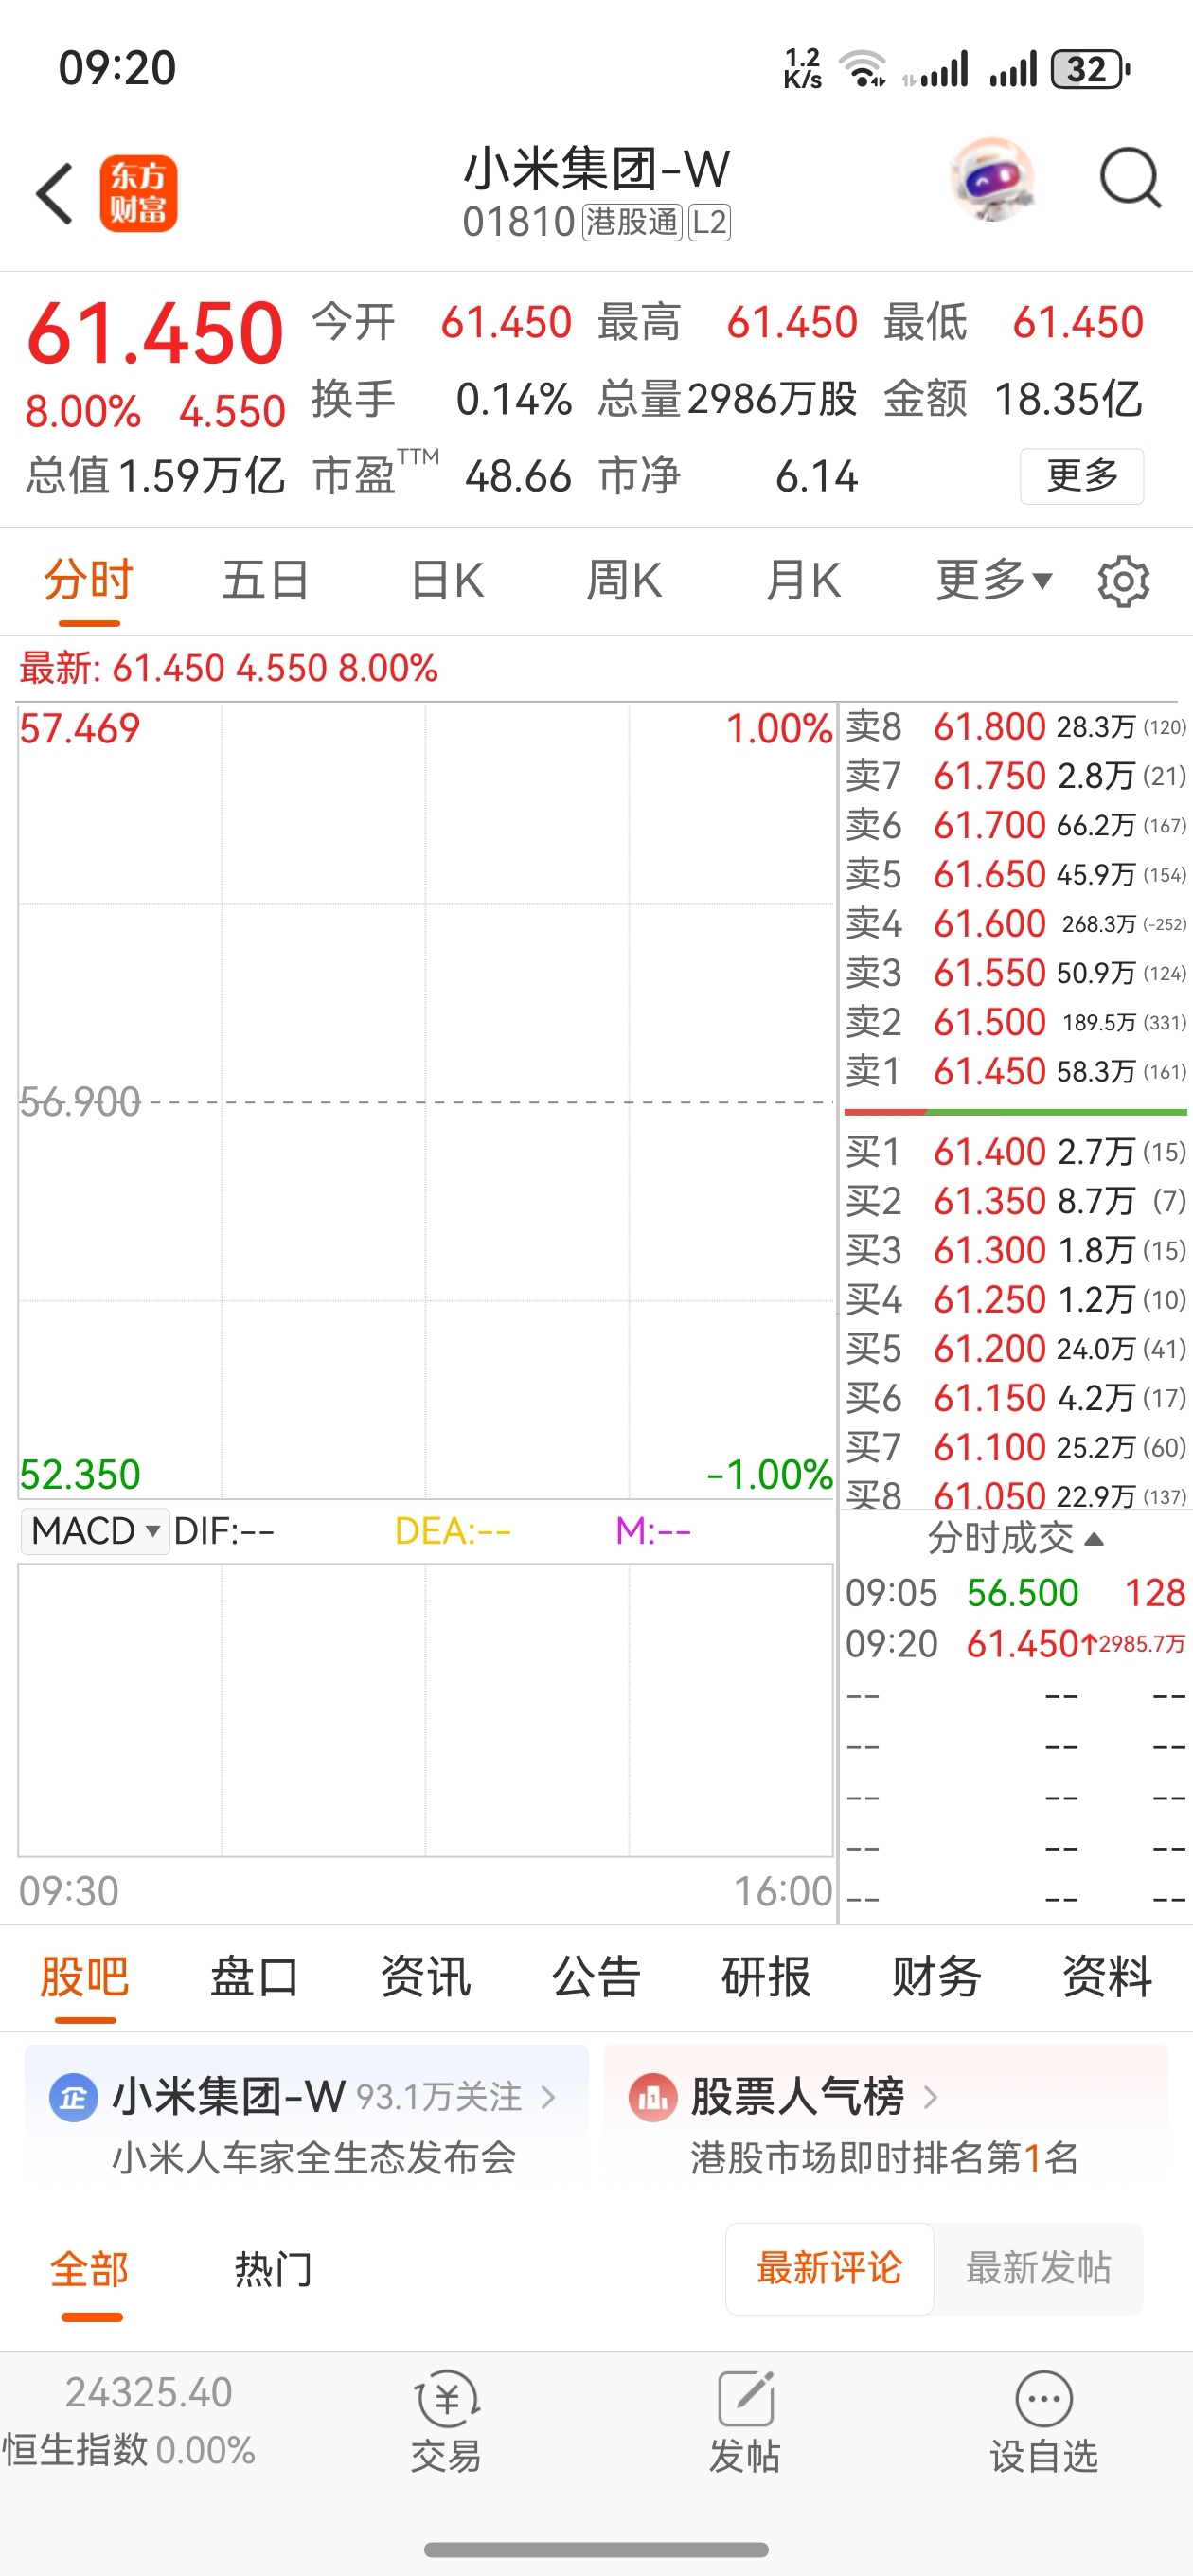Open the 财务 tab
Viewport: 1193px width, 2576px height.
pyautogui.click(x=936, y=1977)
